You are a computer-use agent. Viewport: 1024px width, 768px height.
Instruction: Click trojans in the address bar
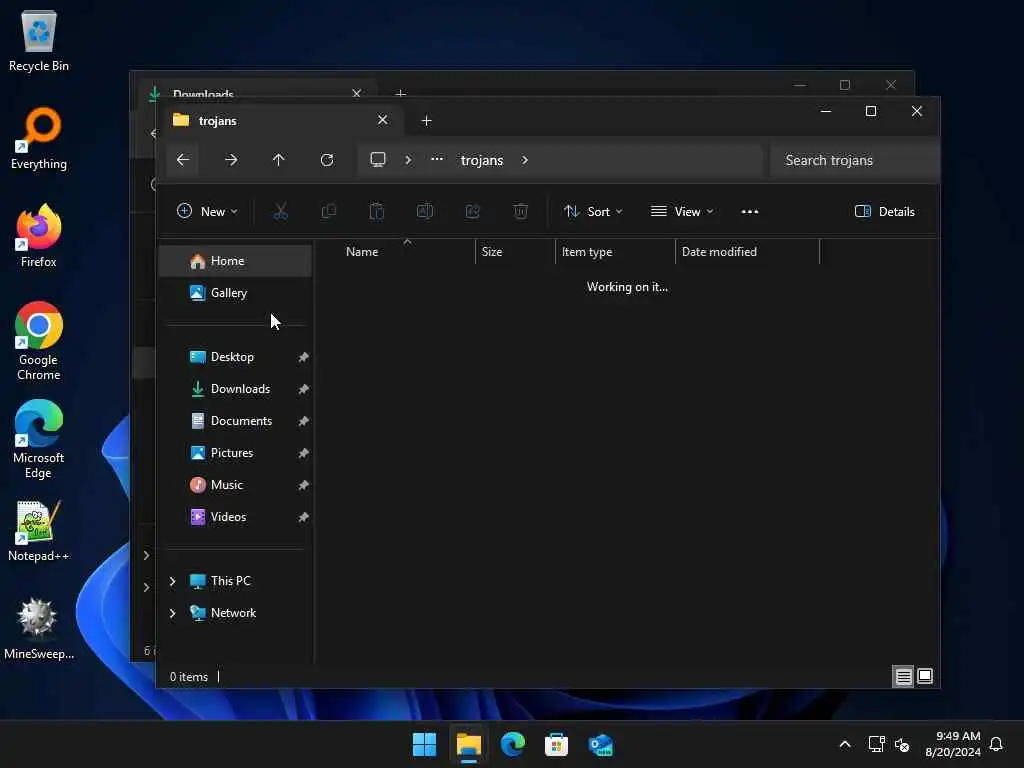pos(482,160)
